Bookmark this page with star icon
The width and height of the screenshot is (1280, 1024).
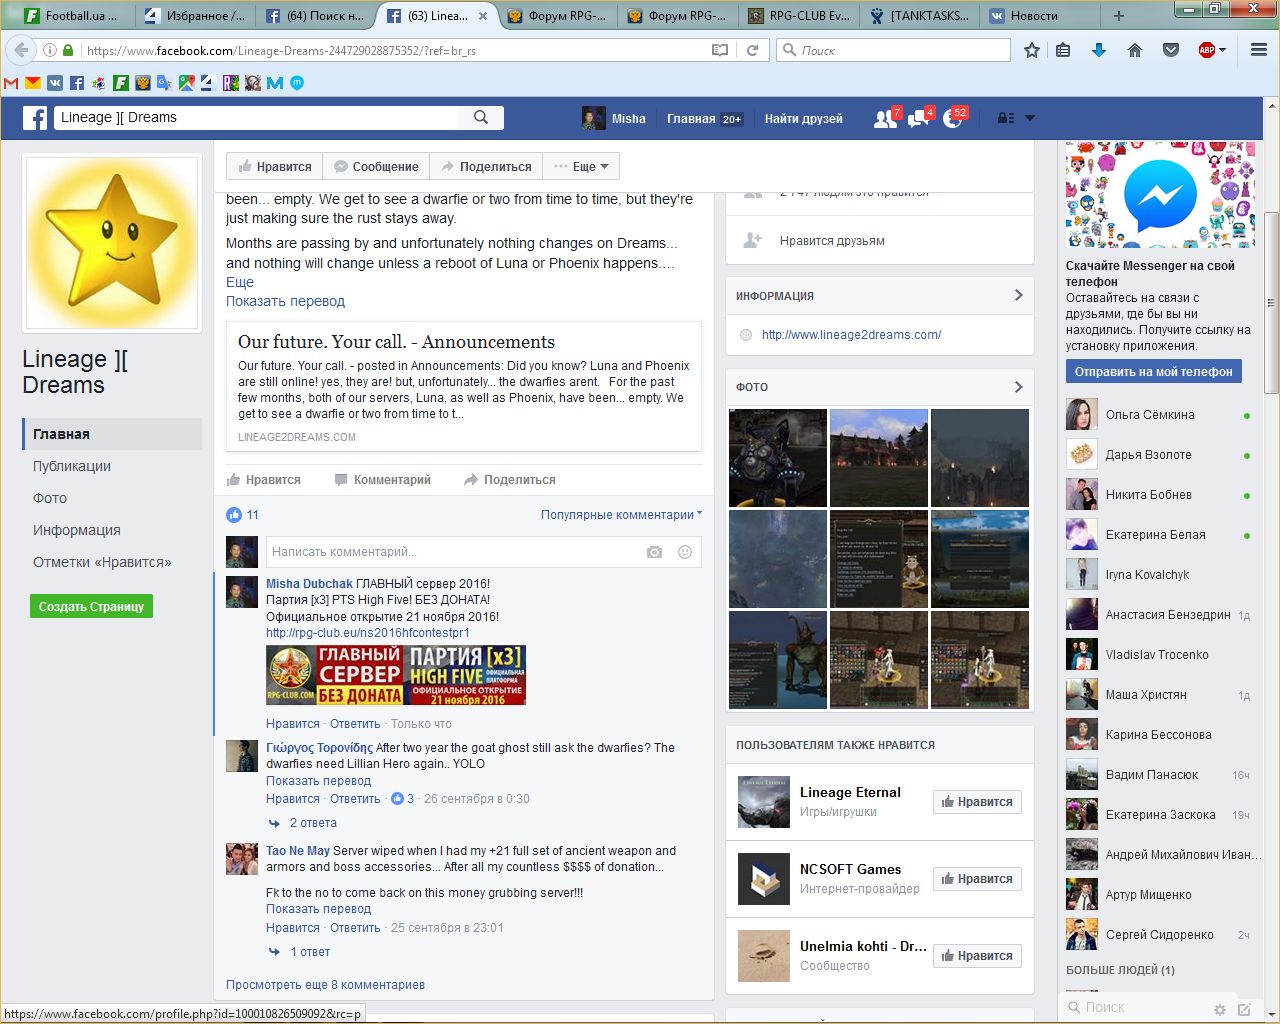point(1032,50)
